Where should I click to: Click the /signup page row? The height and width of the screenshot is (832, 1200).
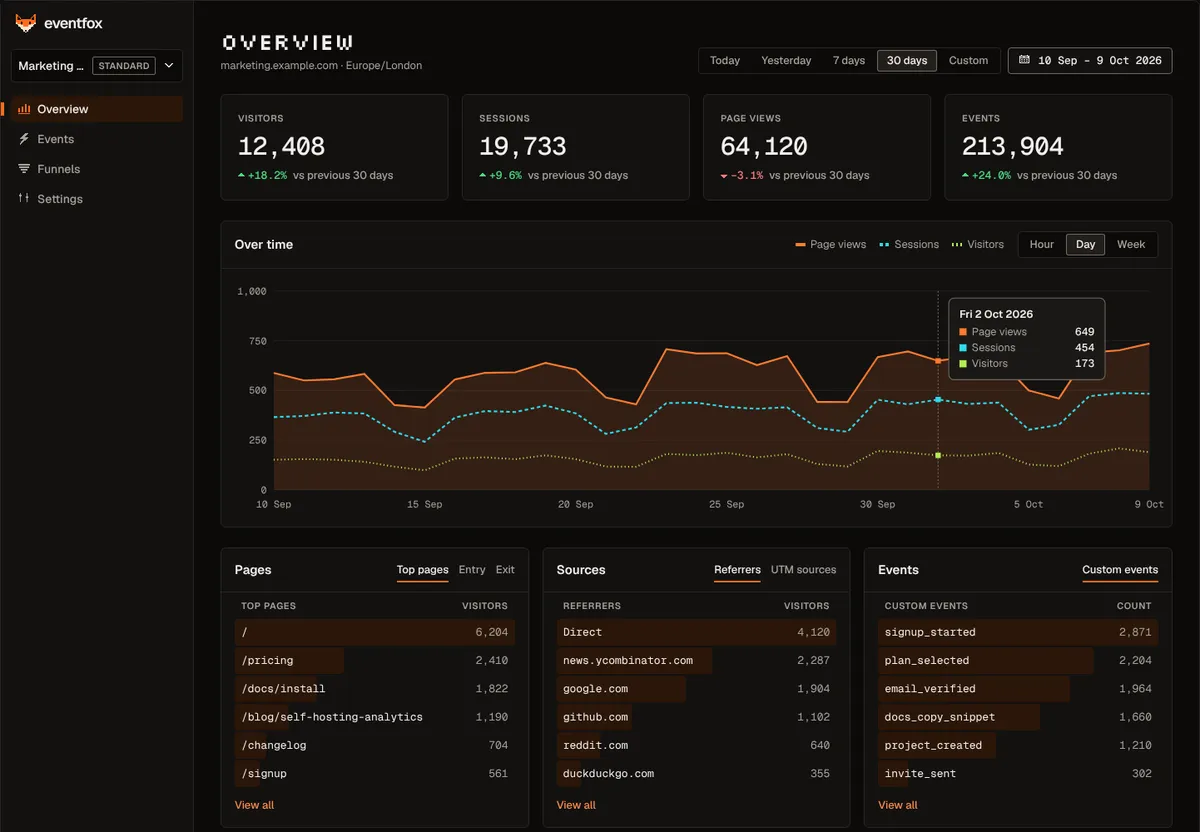(375, 773)
